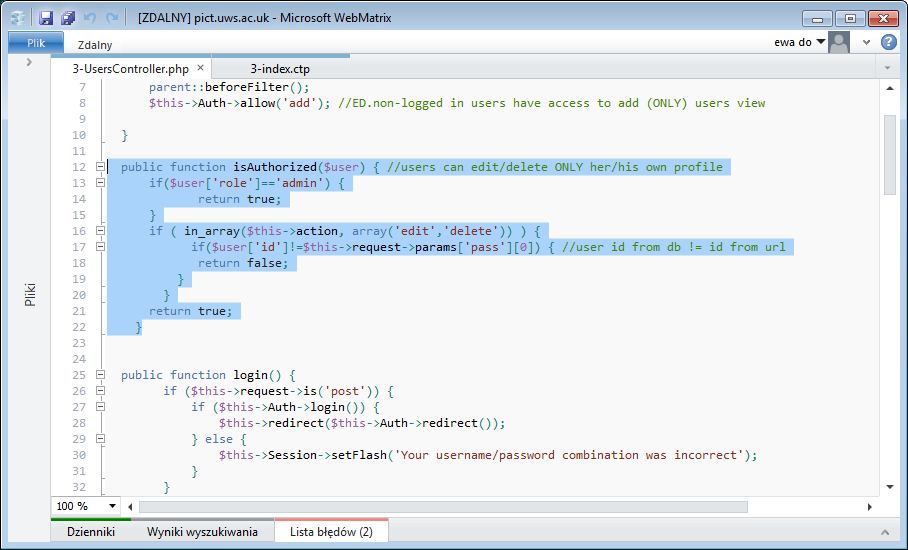The image size is (908, 550).
Task: Open the ewa do account dropdown
Action: pyautogui.click(x=800, y=42)
